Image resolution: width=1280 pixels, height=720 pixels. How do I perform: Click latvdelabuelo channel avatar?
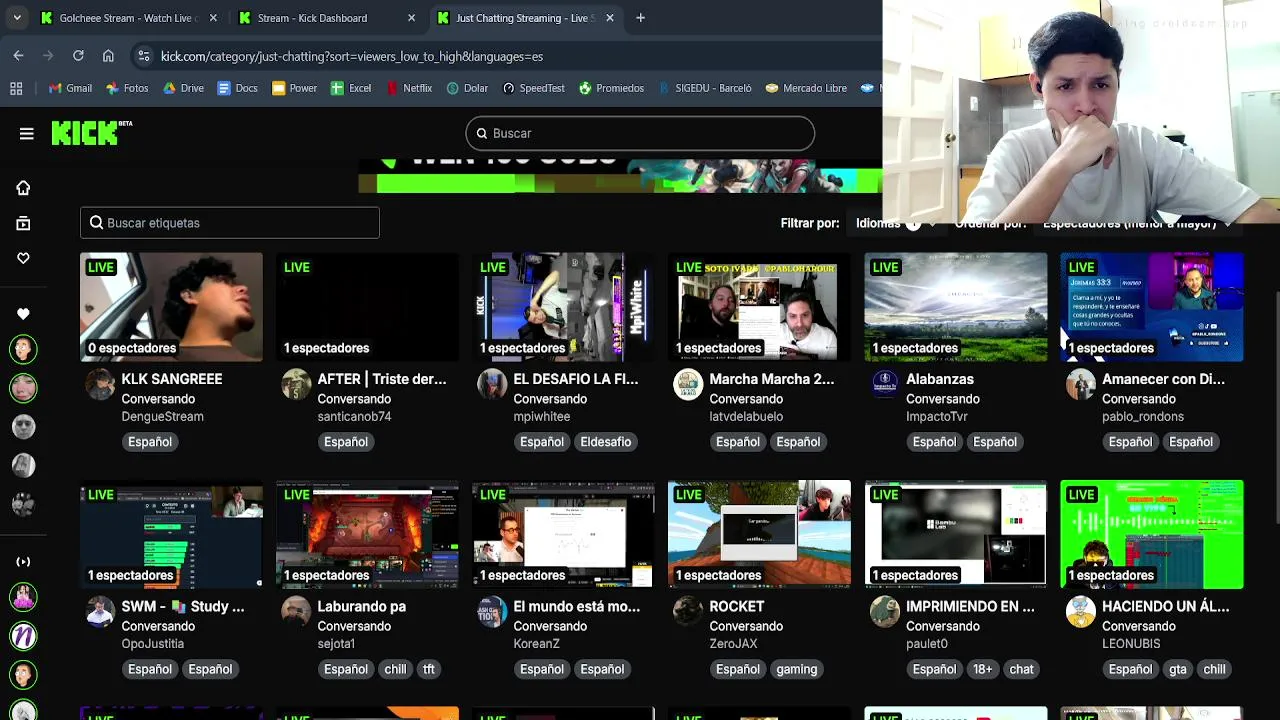688,384
